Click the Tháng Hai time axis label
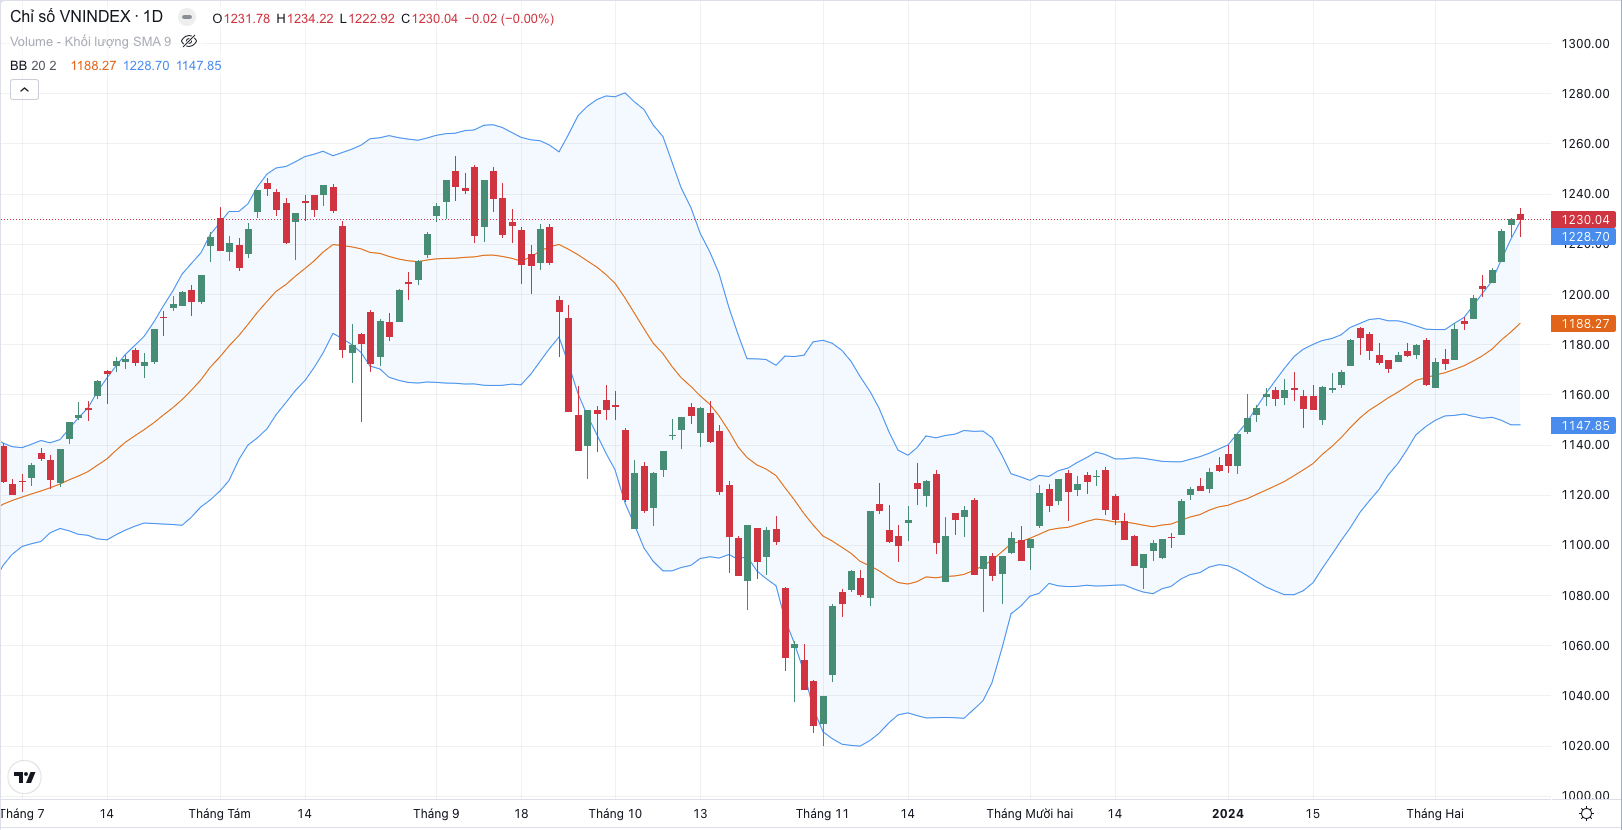The width and height of the screenshot is (1622, 830). (x=1434, y=814)
